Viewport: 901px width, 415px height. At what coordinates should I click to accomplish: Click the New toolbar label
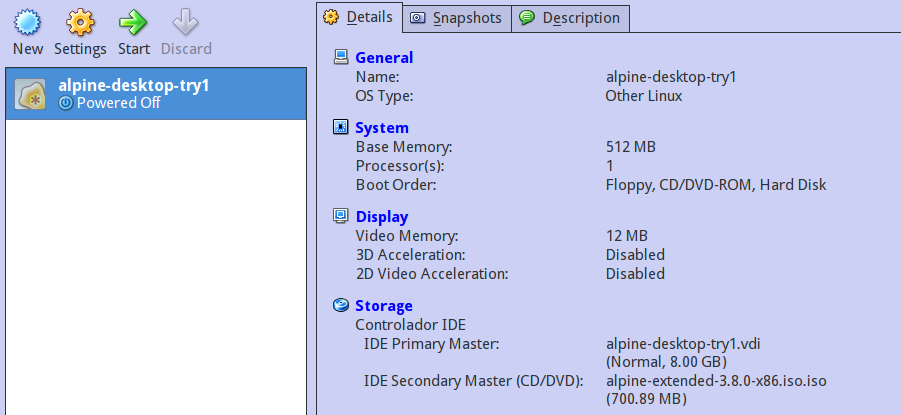28,49
